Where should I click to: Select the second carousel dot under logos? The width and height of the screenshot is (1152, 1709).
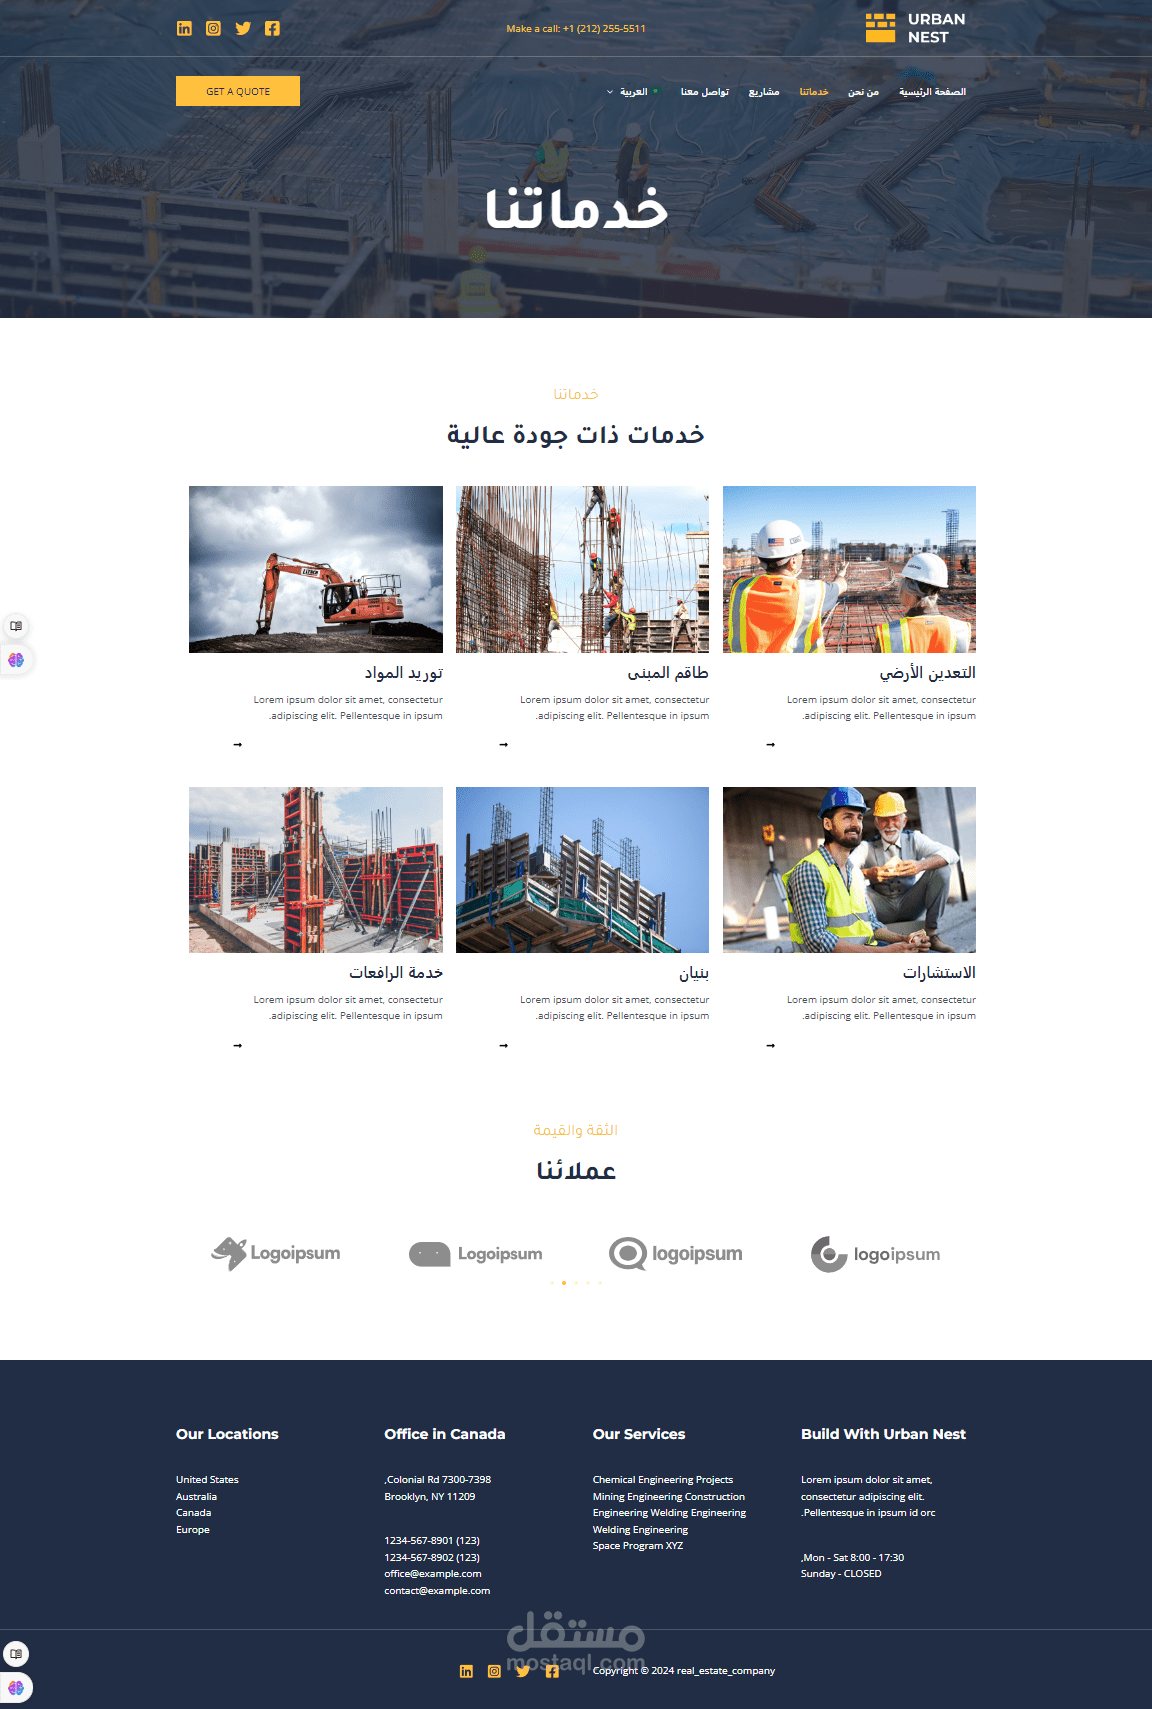pos(564,1282)
